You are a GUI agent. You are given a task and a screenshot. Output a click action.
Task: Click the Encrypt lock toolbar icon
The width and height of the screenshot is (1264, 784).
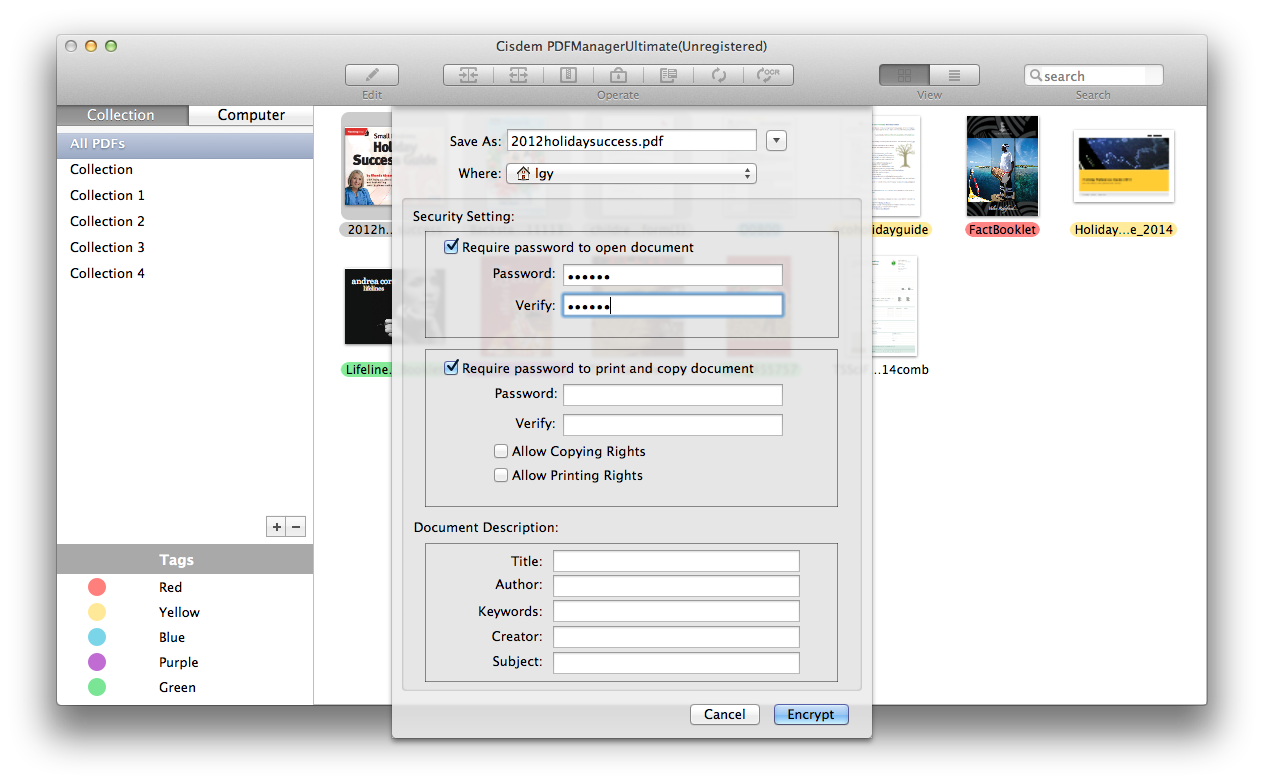(618, 75)
